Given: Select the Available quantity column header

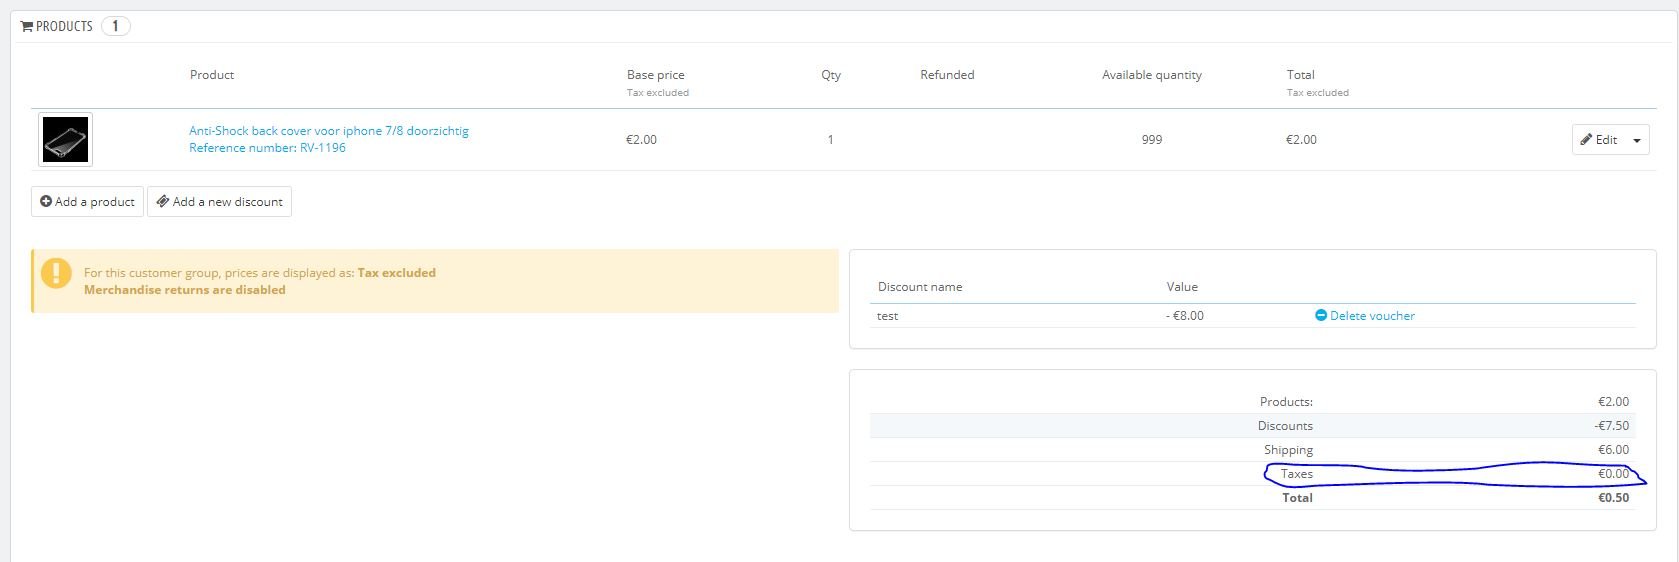Looking at the screenshot, I should (1152, 75).
